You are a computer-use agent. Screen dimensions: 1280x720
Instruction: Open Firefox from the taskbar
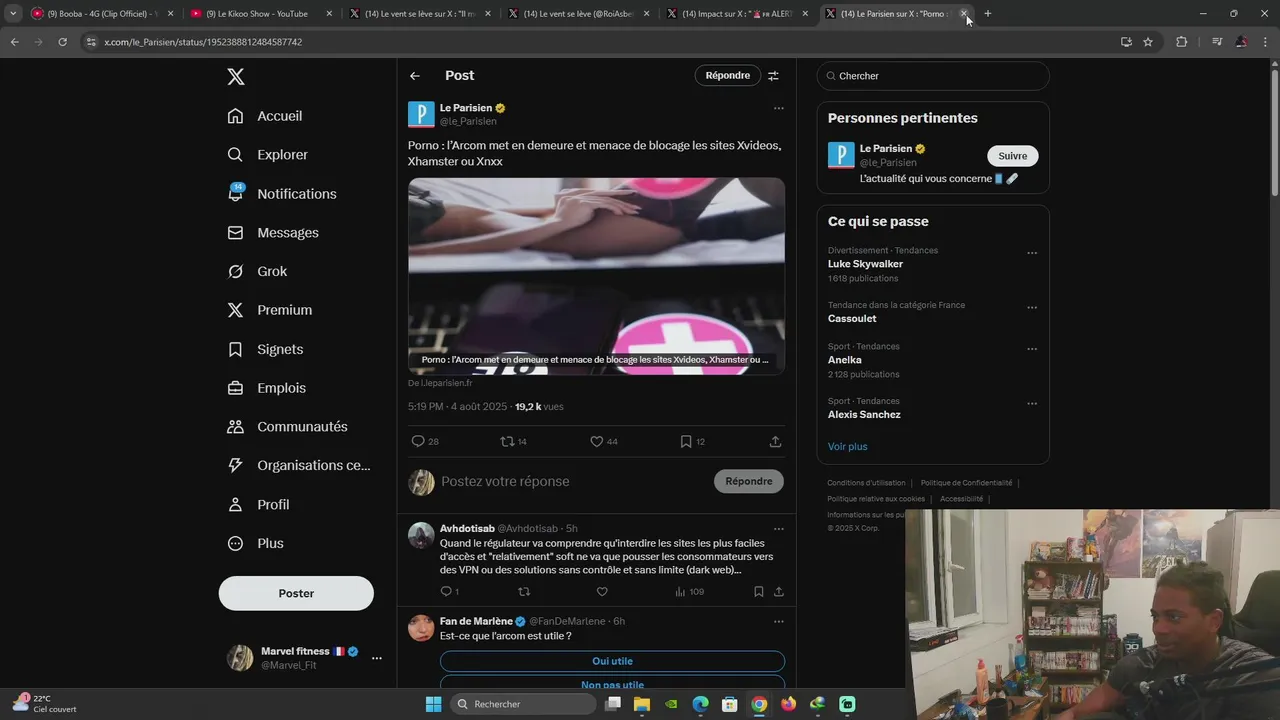pos(789,704)
